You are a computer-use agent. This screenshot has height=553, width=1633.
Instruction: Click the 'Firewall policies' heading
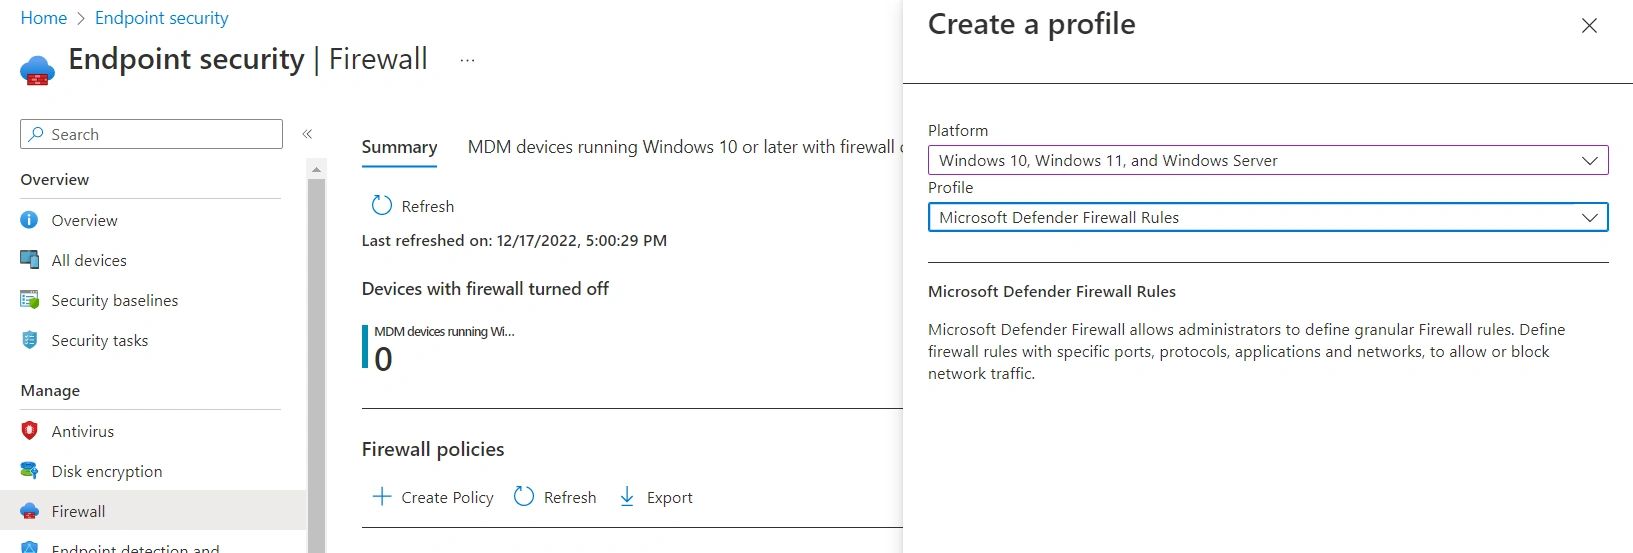pyautogui.click(x=433, y=449)
